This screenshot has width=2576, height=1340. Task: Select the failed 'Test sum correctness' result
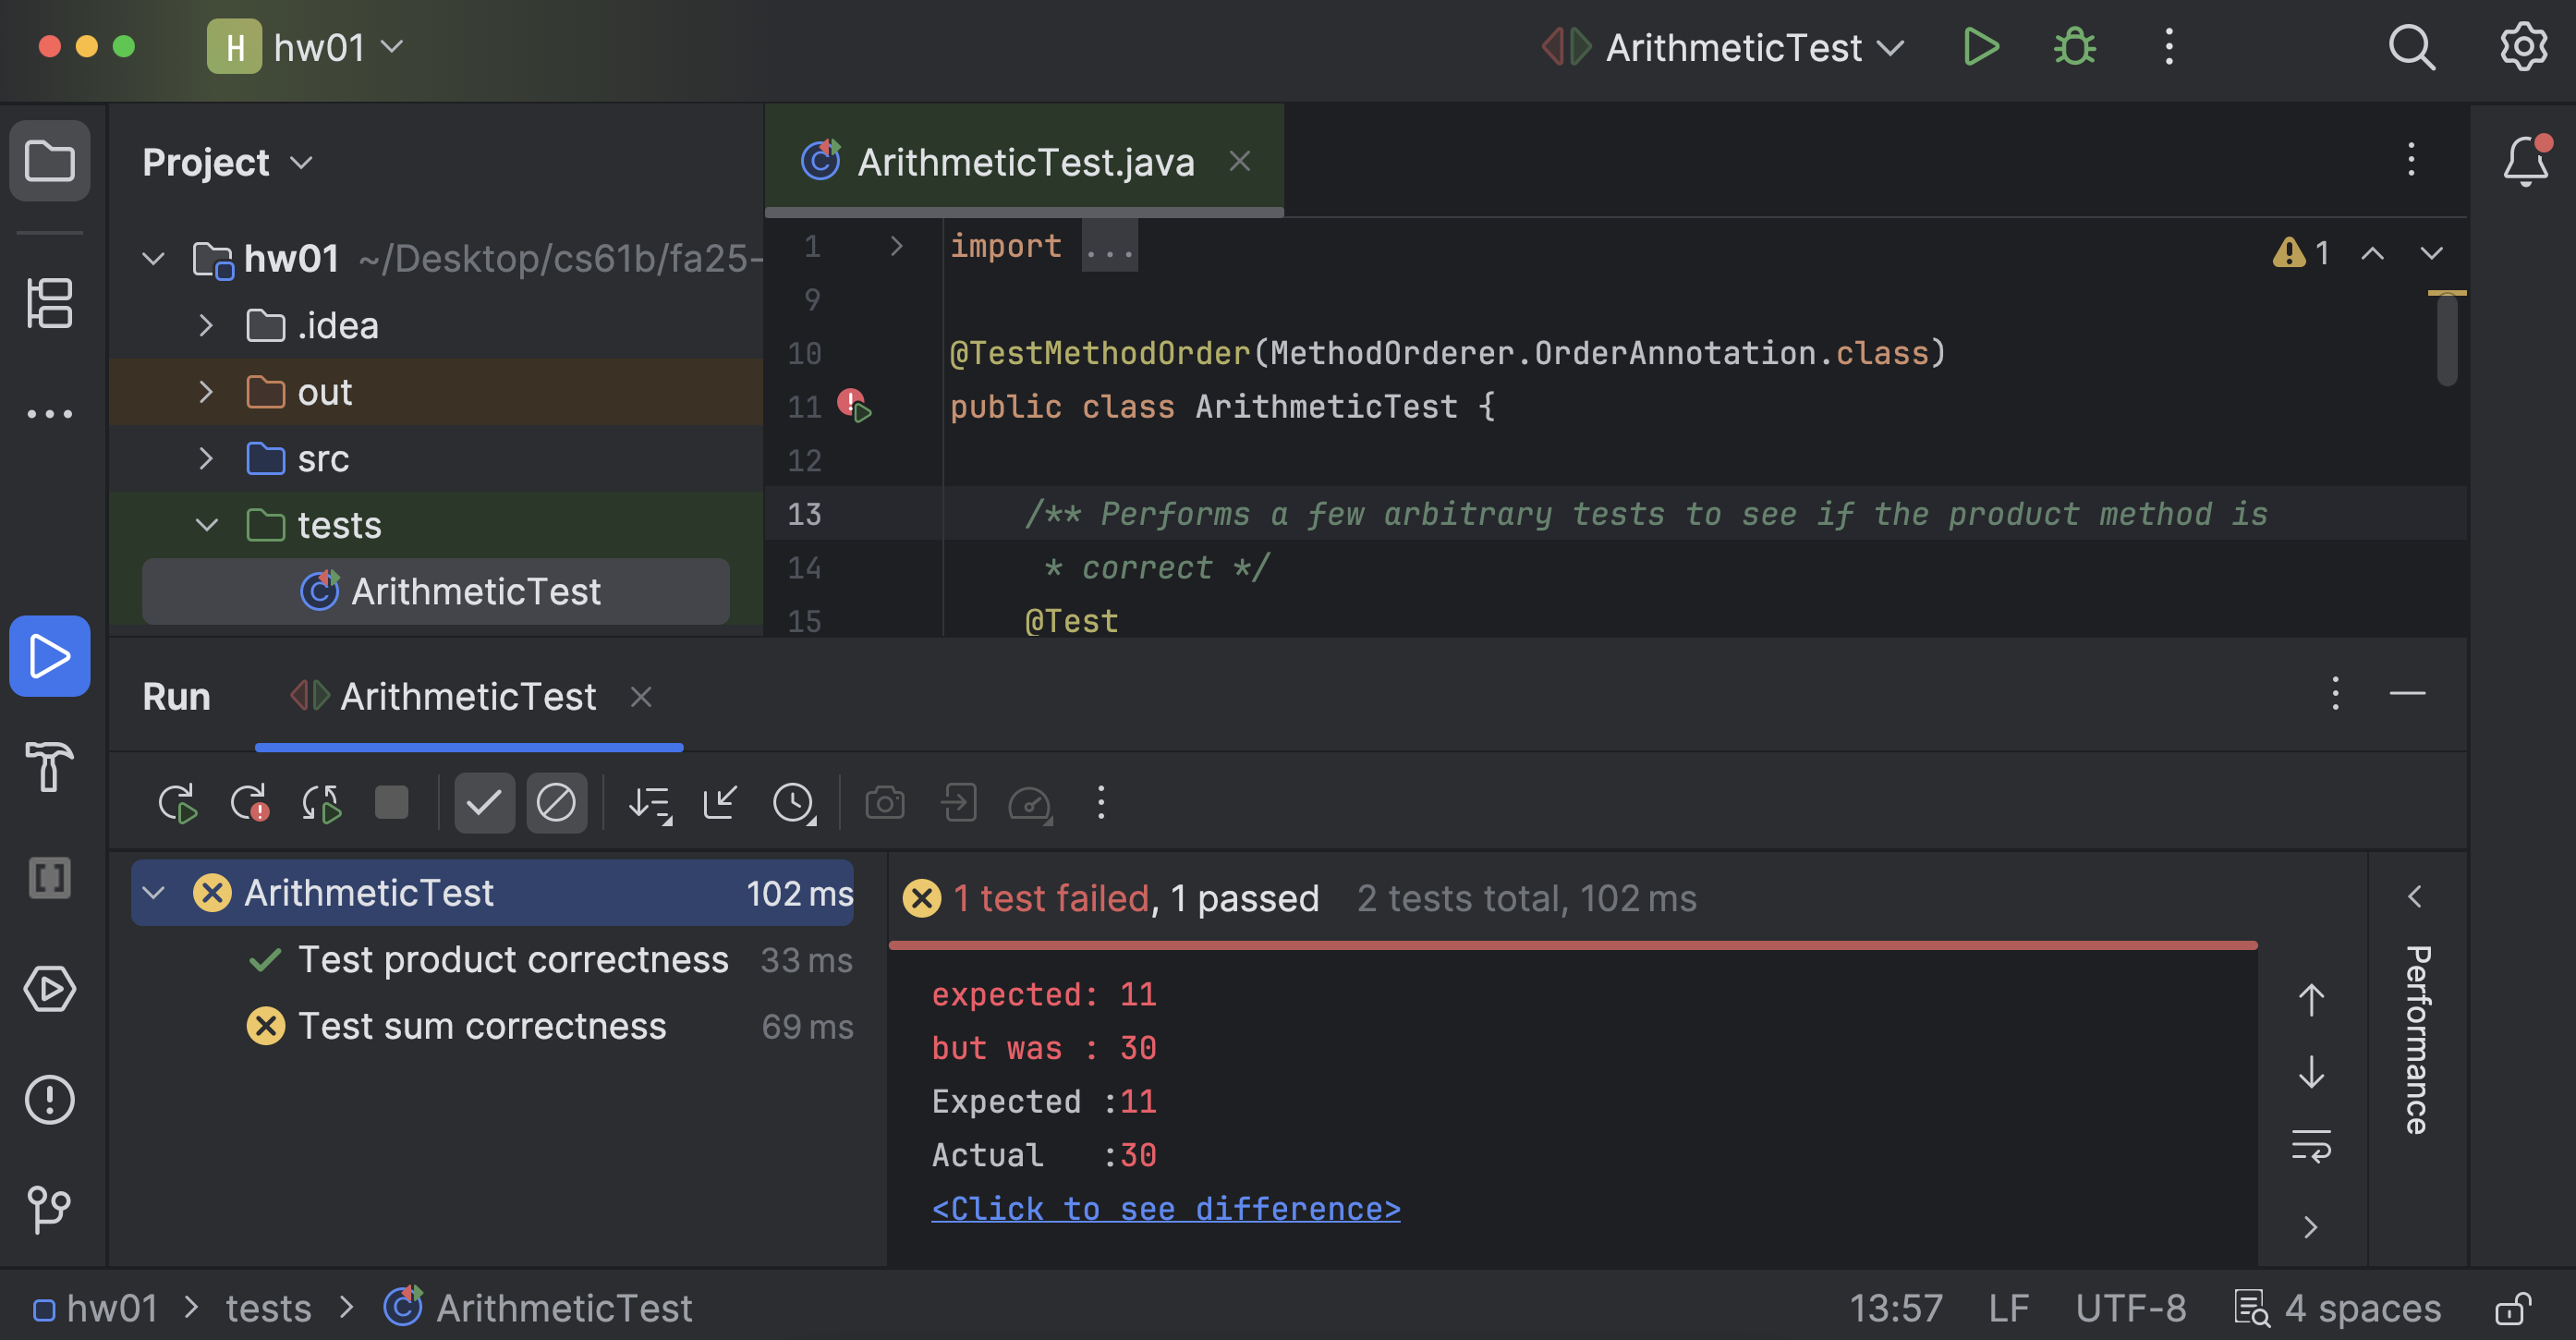pos(481,1026)
